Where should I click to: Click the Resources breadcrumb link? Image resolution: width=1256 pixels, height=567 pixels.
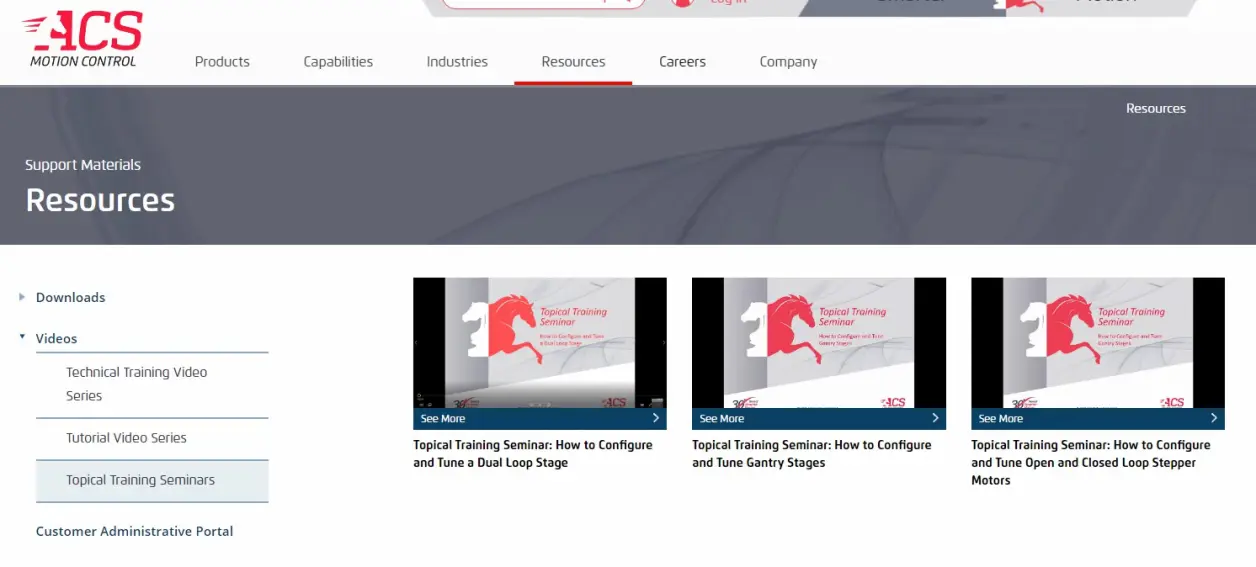coord(1155,108)
